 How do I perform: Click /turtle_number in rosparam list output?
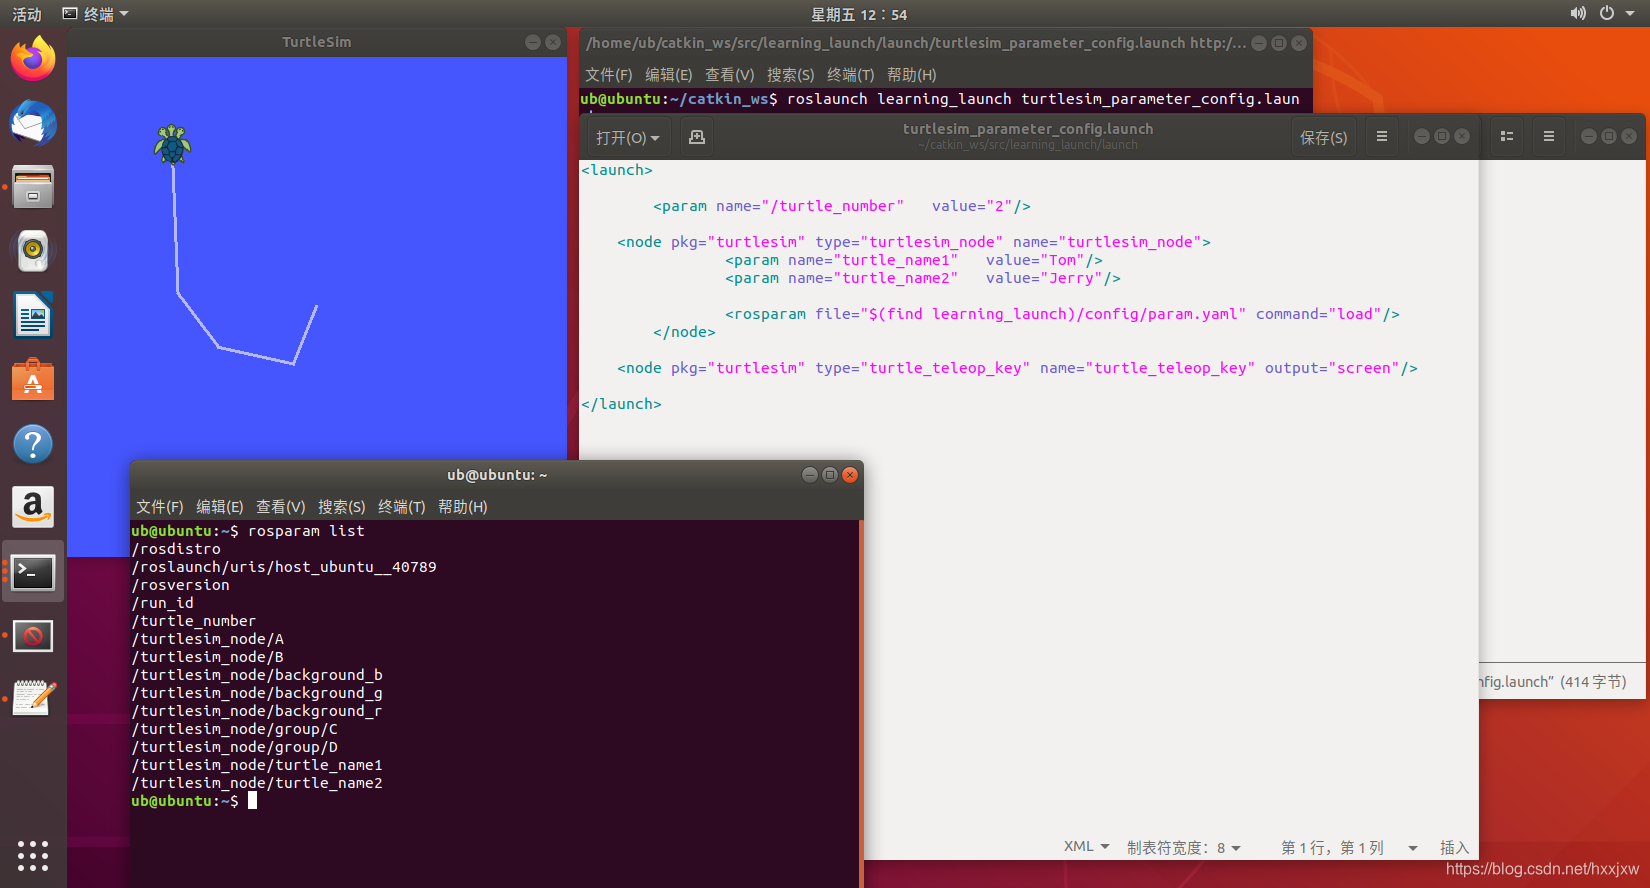194,621
